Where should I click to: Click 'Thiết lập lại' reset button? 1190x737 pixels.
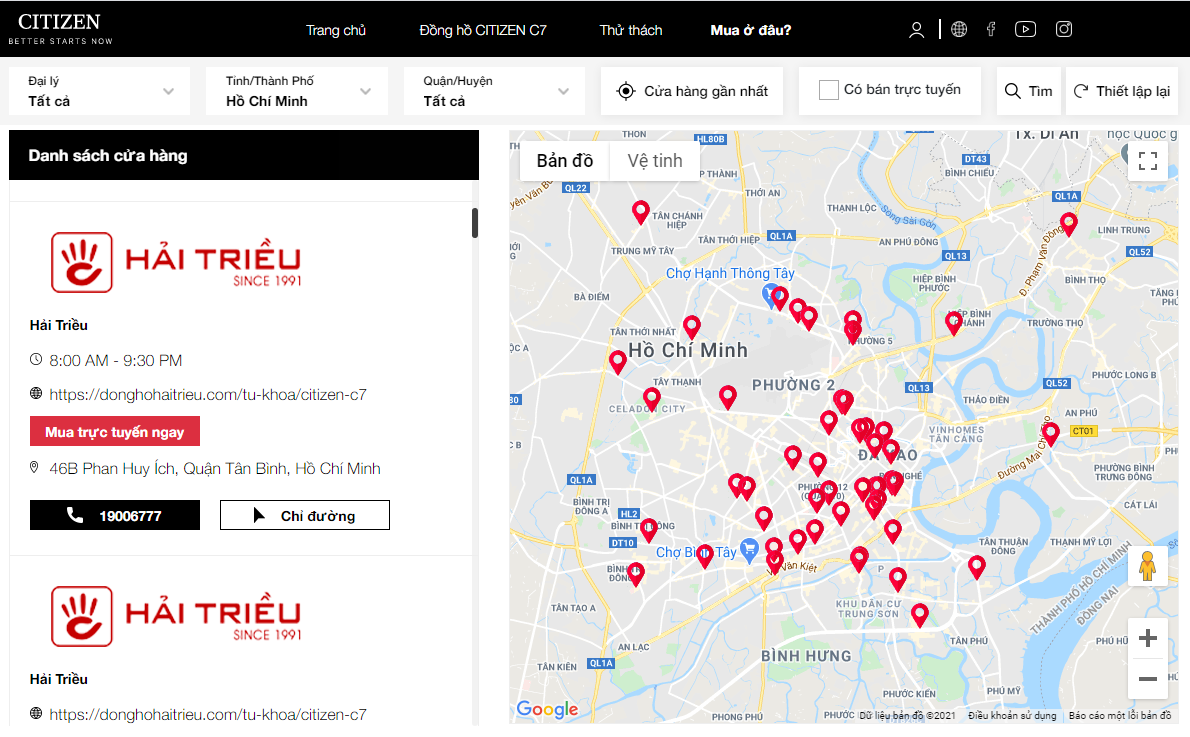click(x=1122, y=91)
